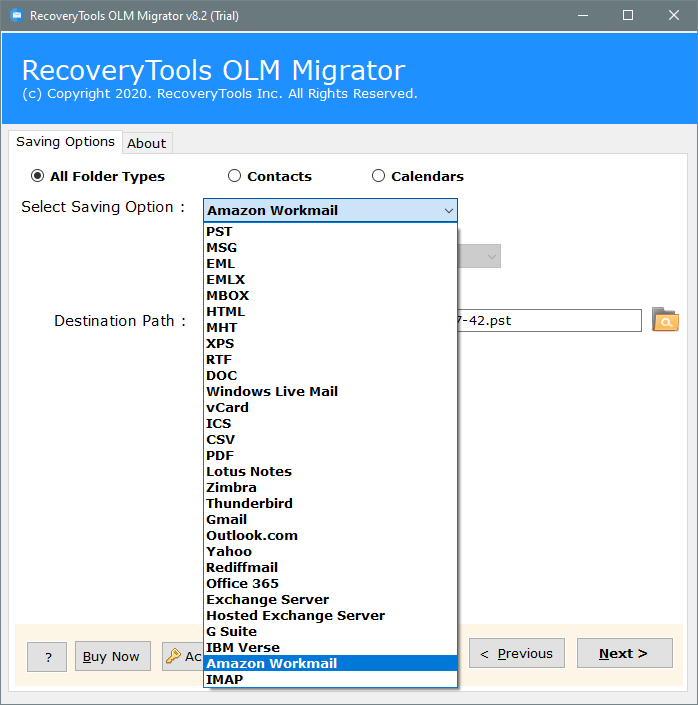Select Thunderbird in the list
The height and width of the screenshot is (705, 698).
pyautogui.click(x=331, y=504)
